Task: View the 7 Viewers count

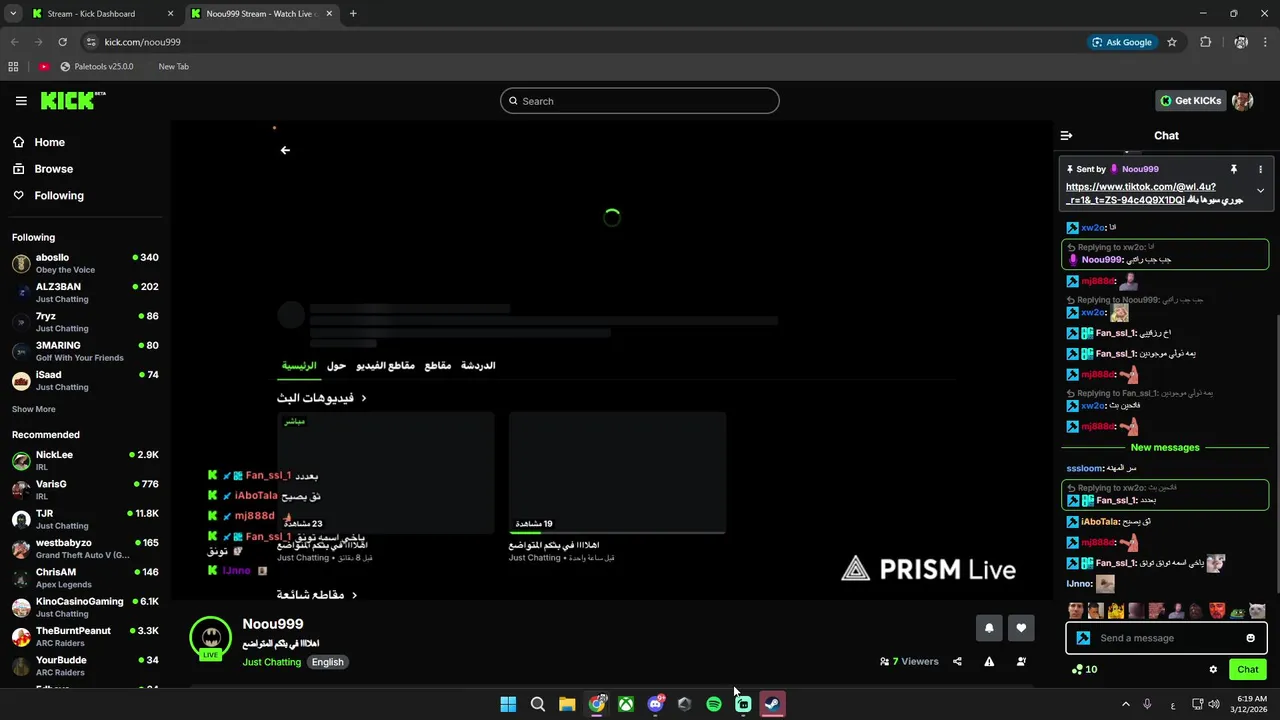Action: (x=909, y=661)
